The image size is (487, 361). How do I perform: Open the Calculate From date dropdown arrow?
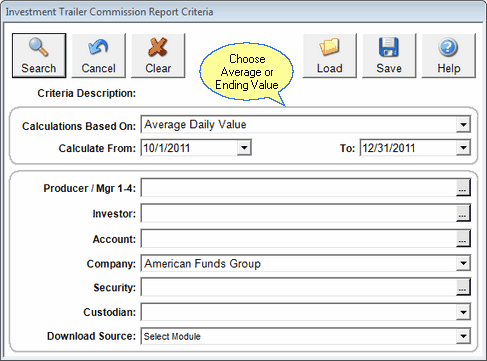[x=244, y=148]
